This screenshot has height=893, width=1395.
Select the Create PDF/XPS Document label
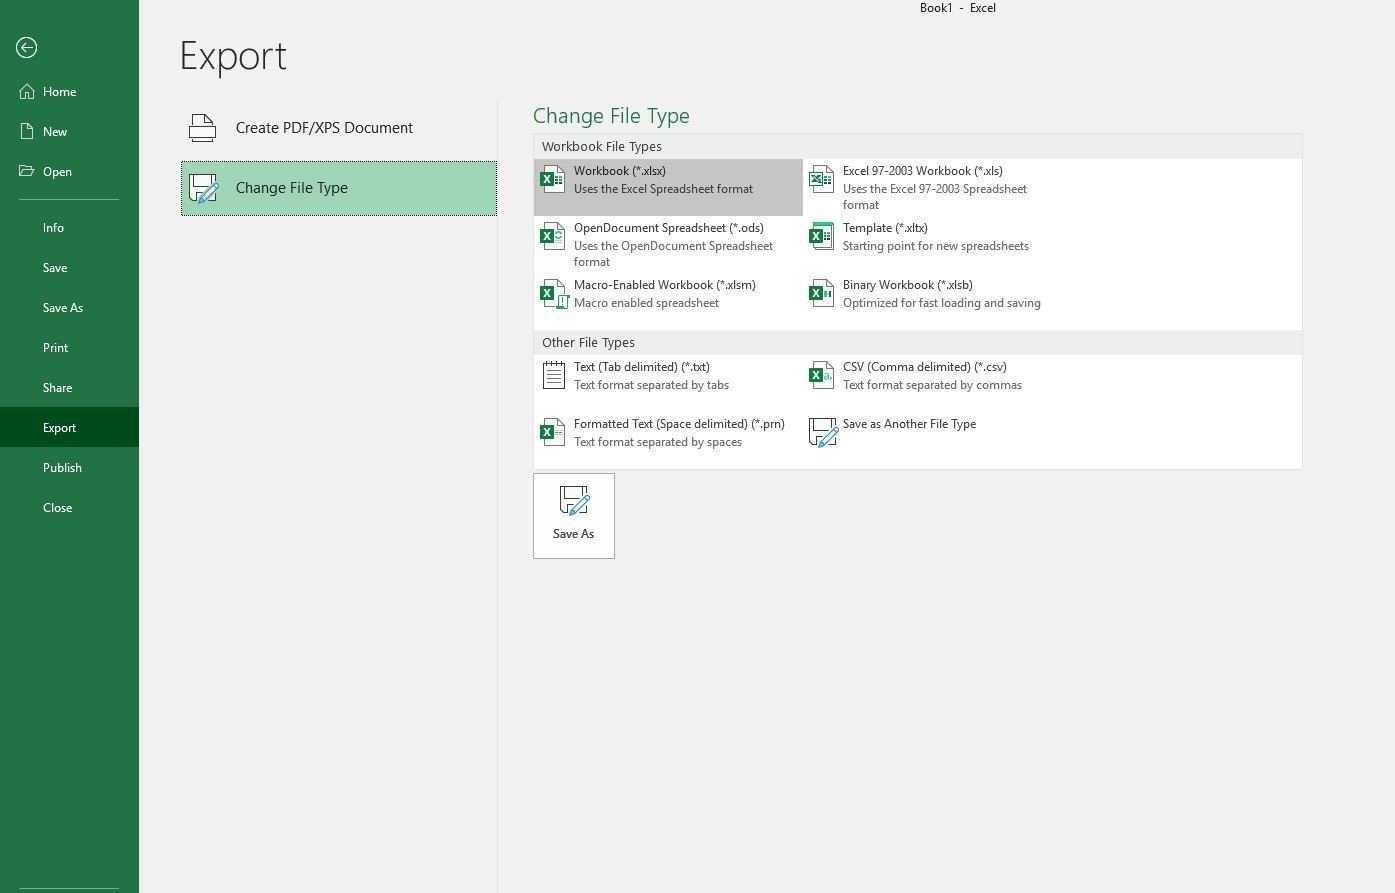point(324,128)
